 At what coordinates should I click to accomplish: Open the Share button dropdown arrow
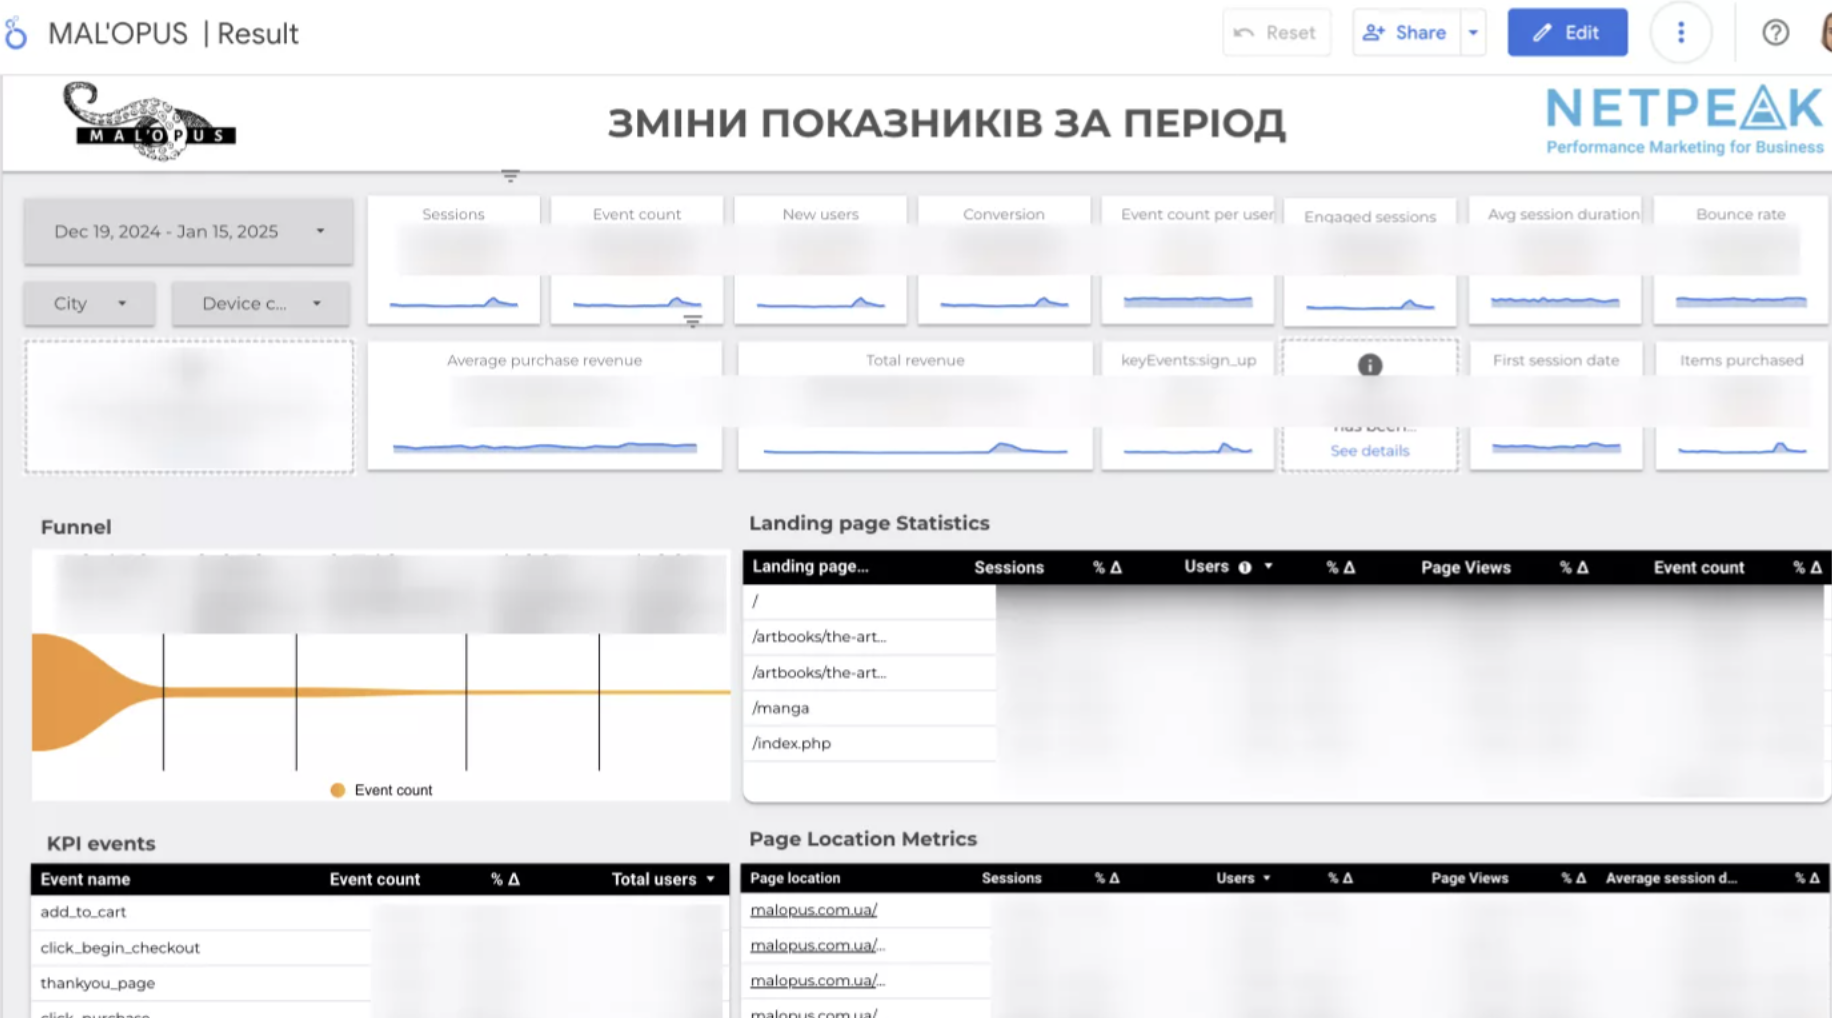tap(1473, 33)
